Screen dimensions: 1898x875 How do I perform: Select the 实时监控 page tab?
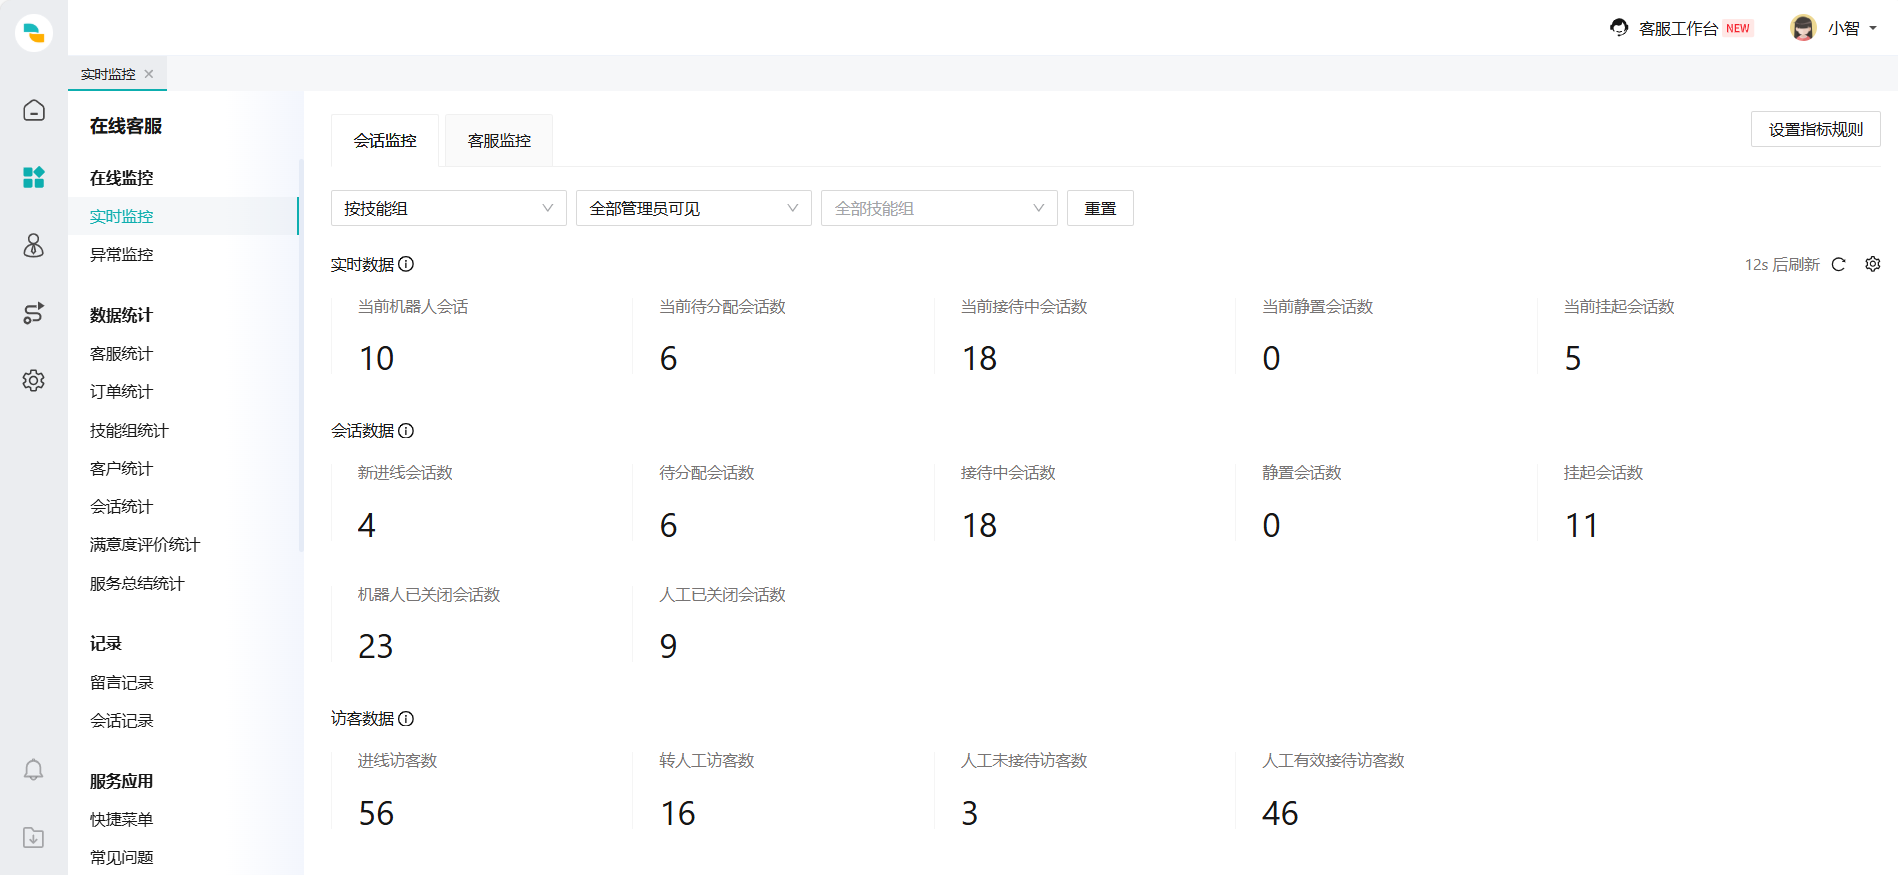[x=108, y=74]
